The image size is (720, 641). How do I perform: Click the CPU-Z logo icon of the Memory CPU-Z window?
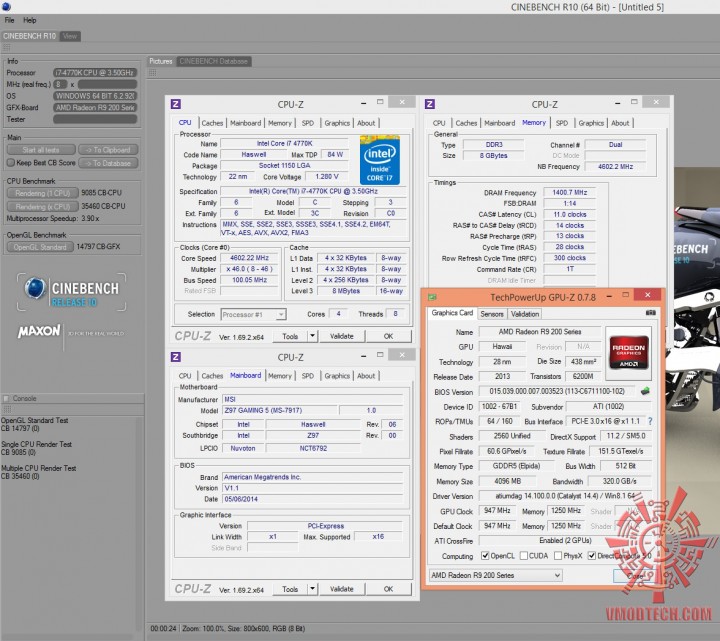430,104
